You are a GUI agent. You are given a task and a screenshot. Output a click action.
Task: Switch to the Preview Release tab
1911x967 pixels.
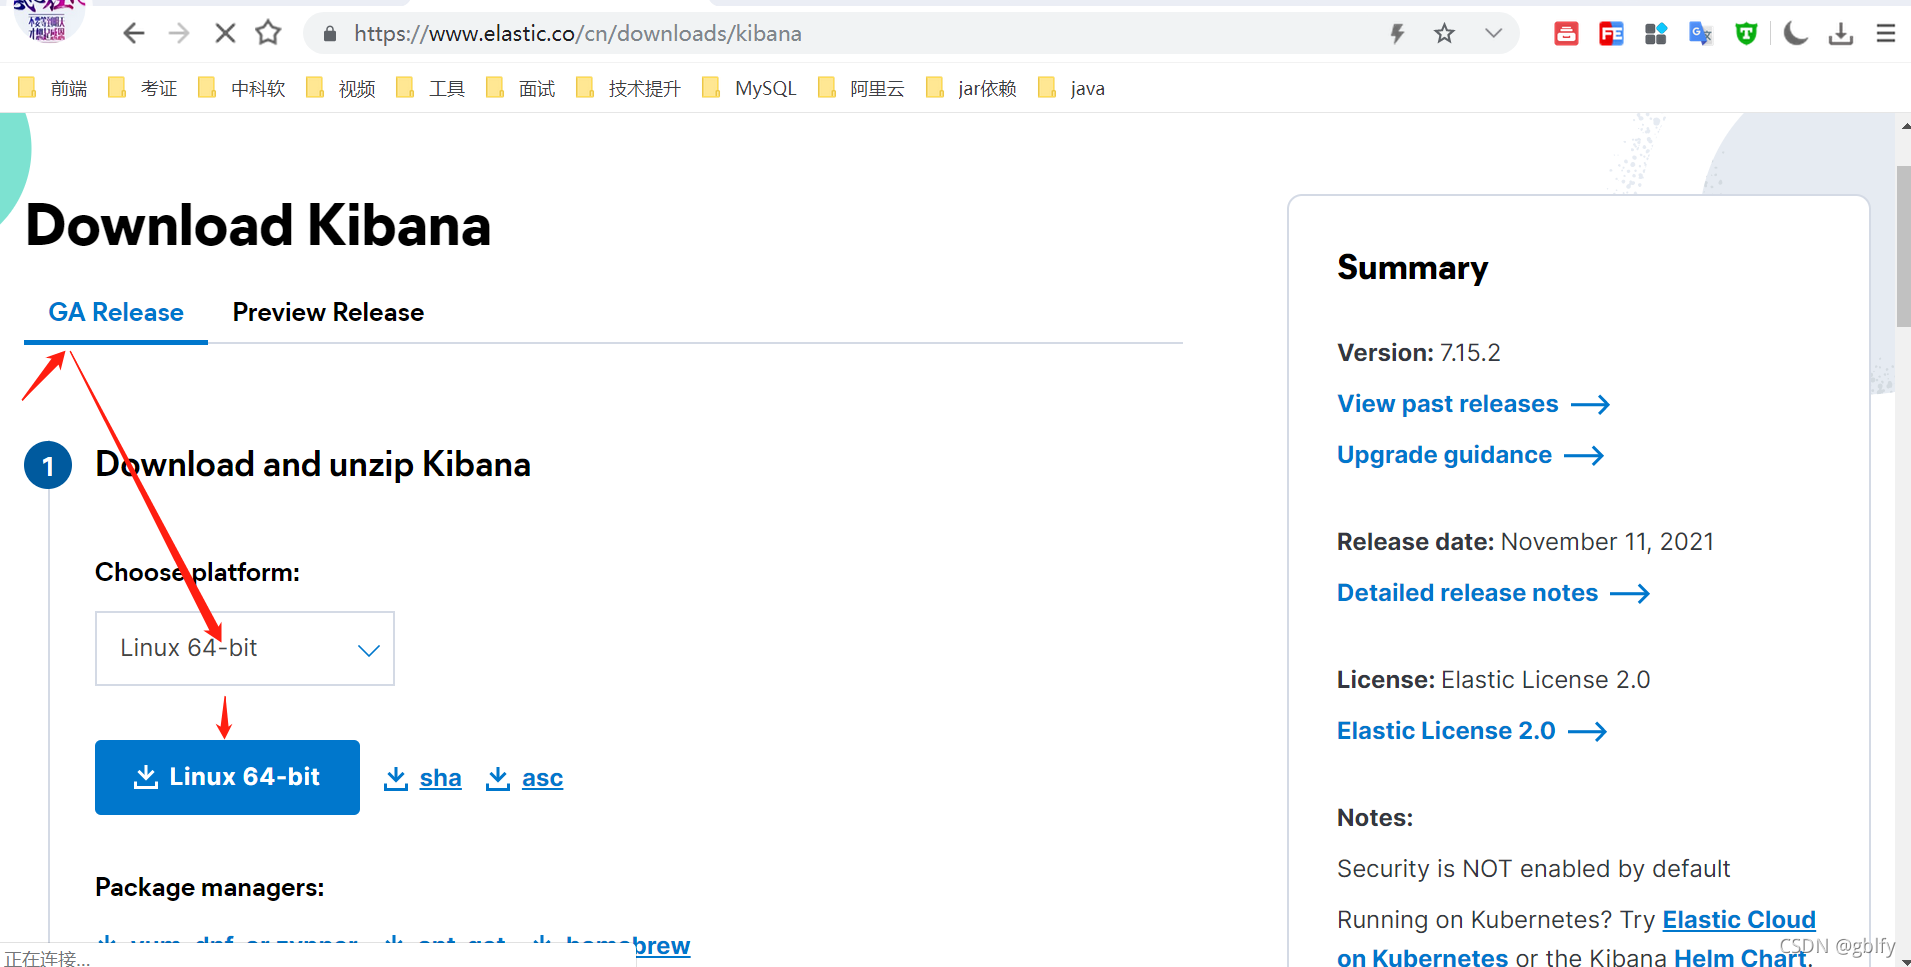coord(328,312)
